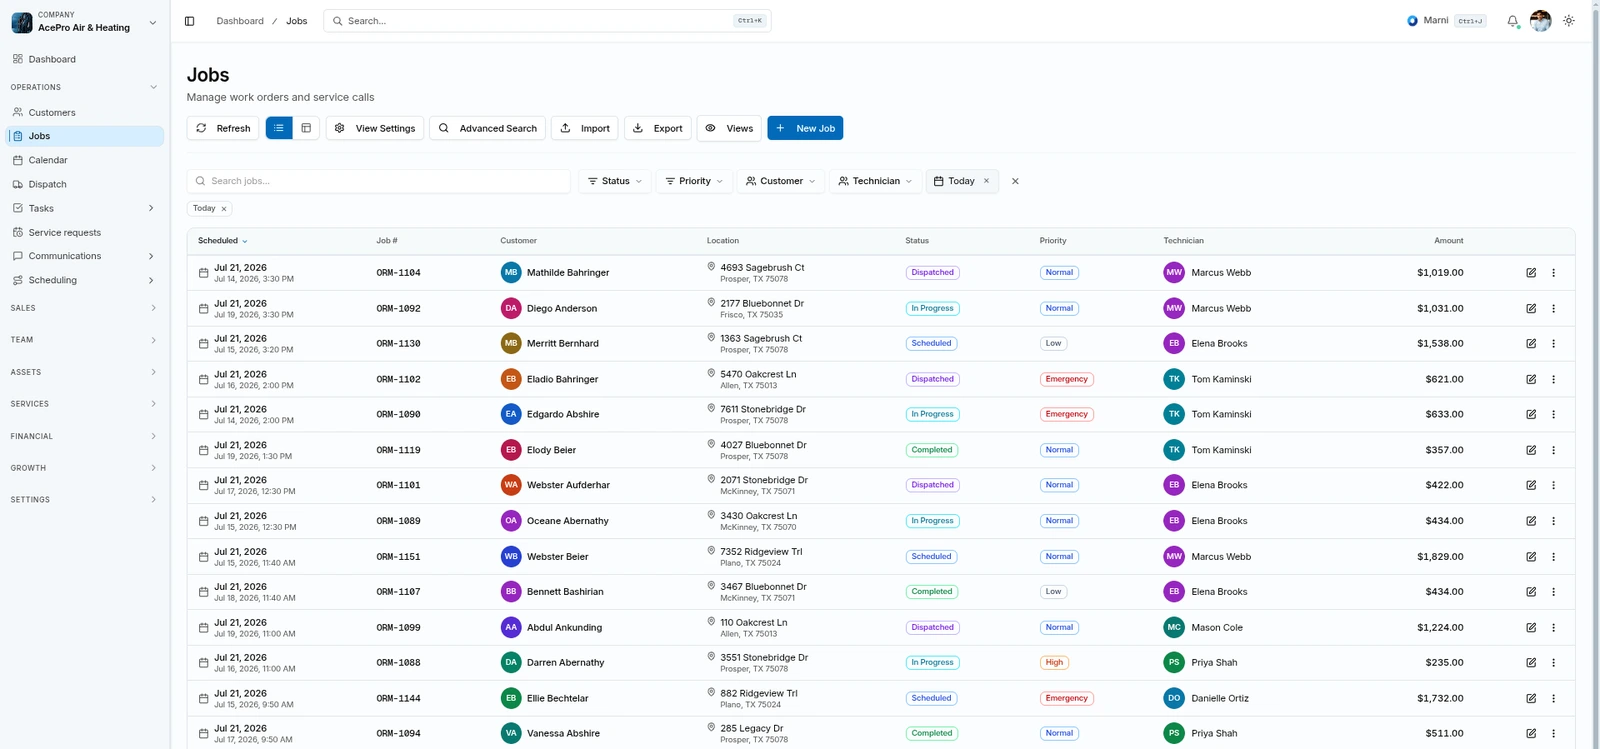This screenshot has height=749, width=1600.
Task: Open Customers in the sidebar
Action: pos(85,112)
